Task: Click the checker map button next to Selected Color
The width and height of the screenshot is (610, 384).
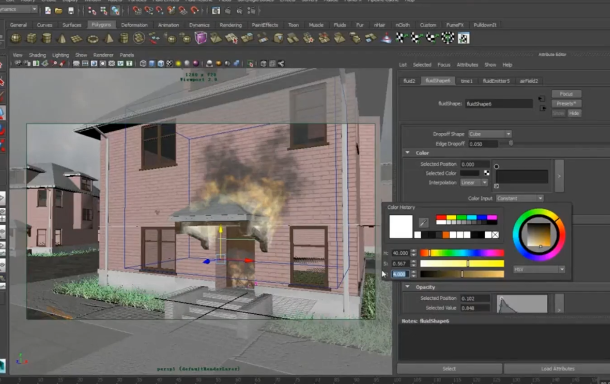Action: [x=487, y=173]
